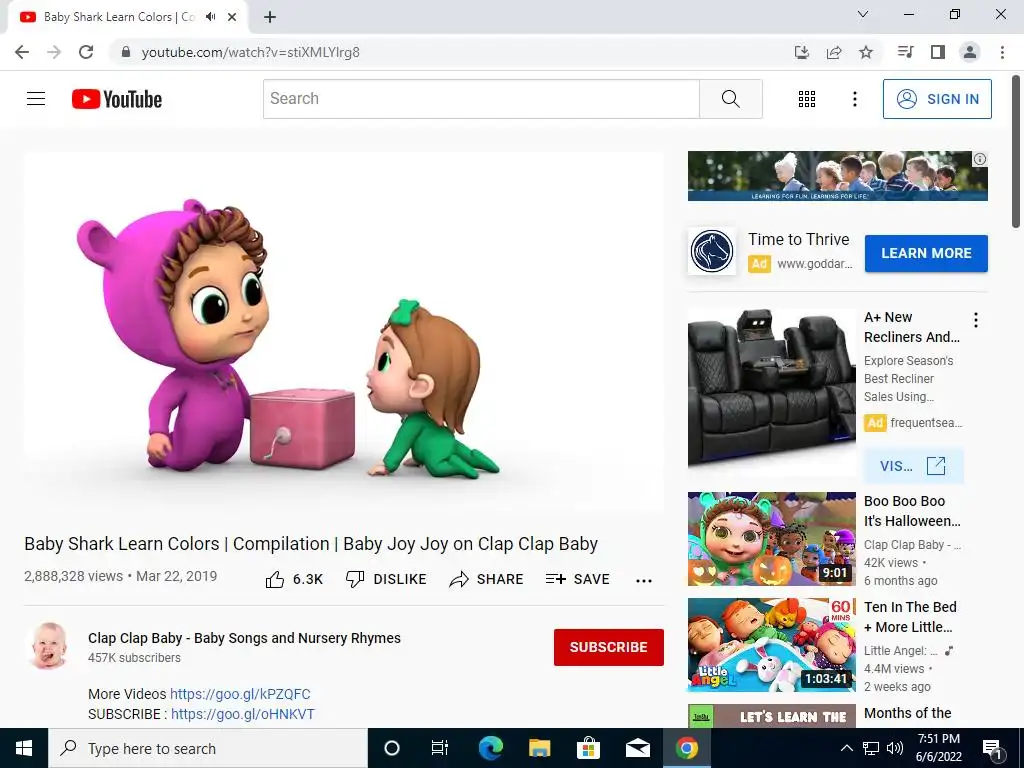Image resolution: width=1024 pixels, height=768 pixels.
Task: Click LEARN MORE on Time to Thrive ad
Action: click(926, 253)
